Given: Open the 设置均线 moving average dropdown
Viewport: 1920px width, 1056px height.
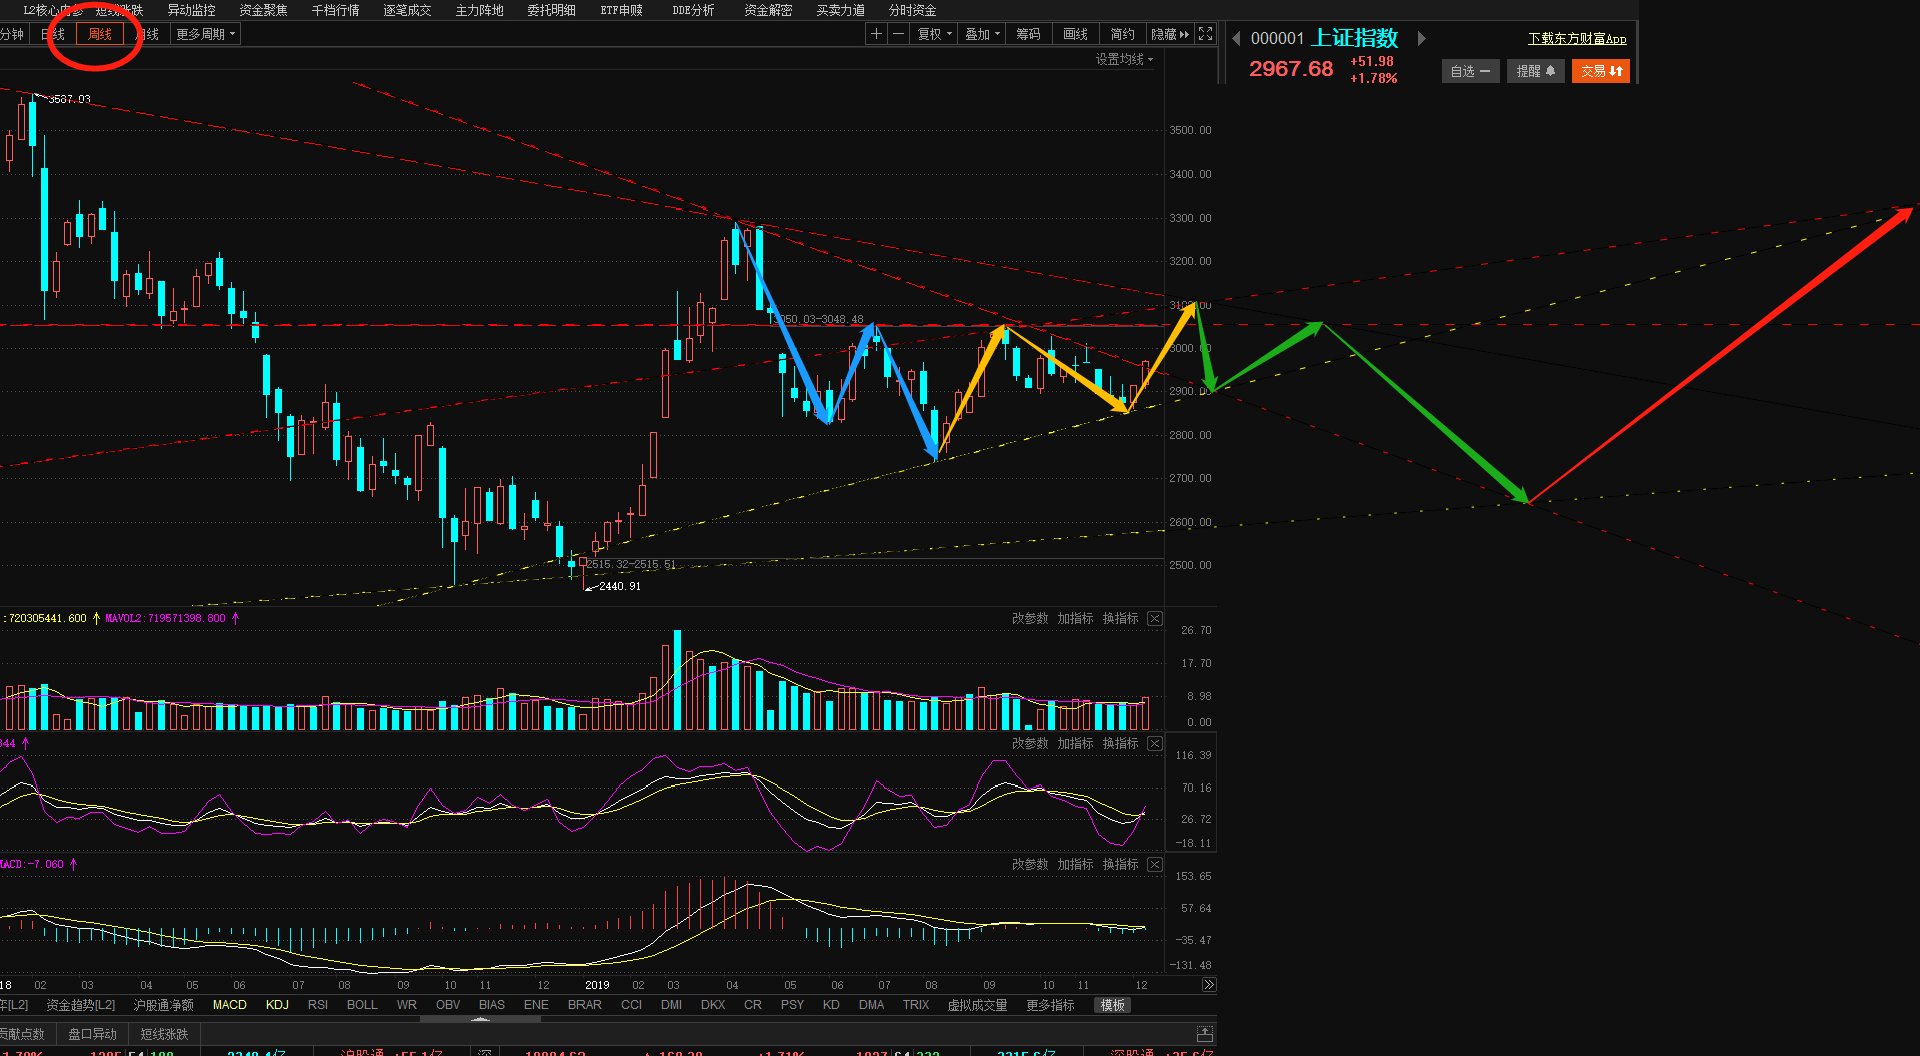Looking at the screenshot, I should click(x=1124, y=60).
